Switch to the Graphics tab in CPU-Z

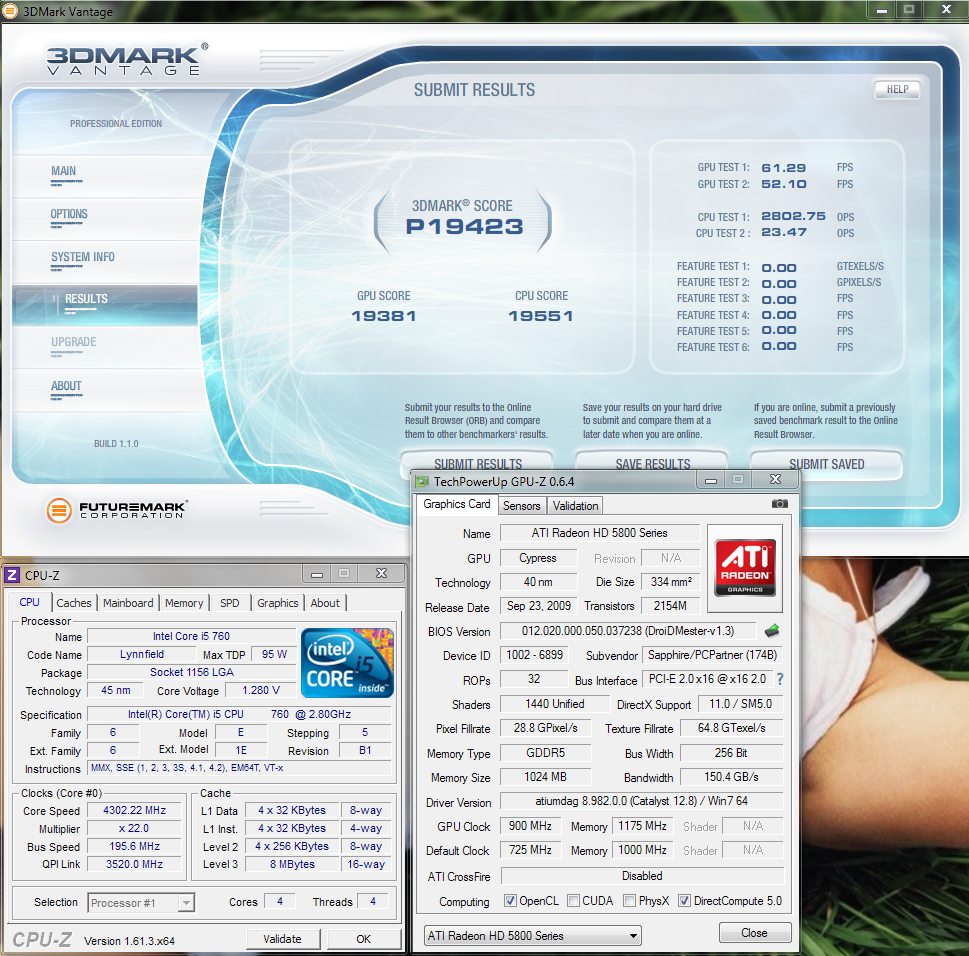[x=277, y=603]
